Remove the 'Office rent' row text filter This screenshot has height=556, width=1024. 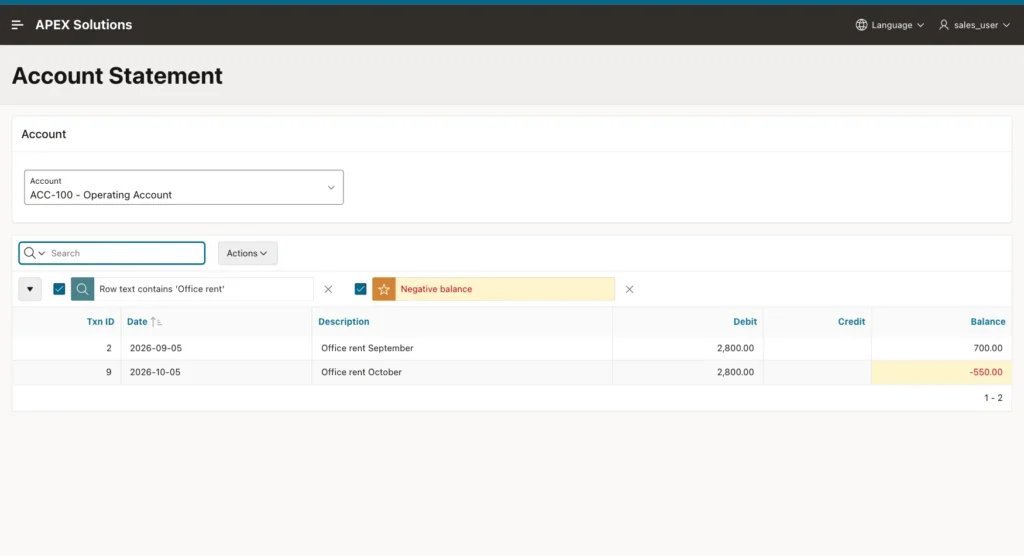328,289
